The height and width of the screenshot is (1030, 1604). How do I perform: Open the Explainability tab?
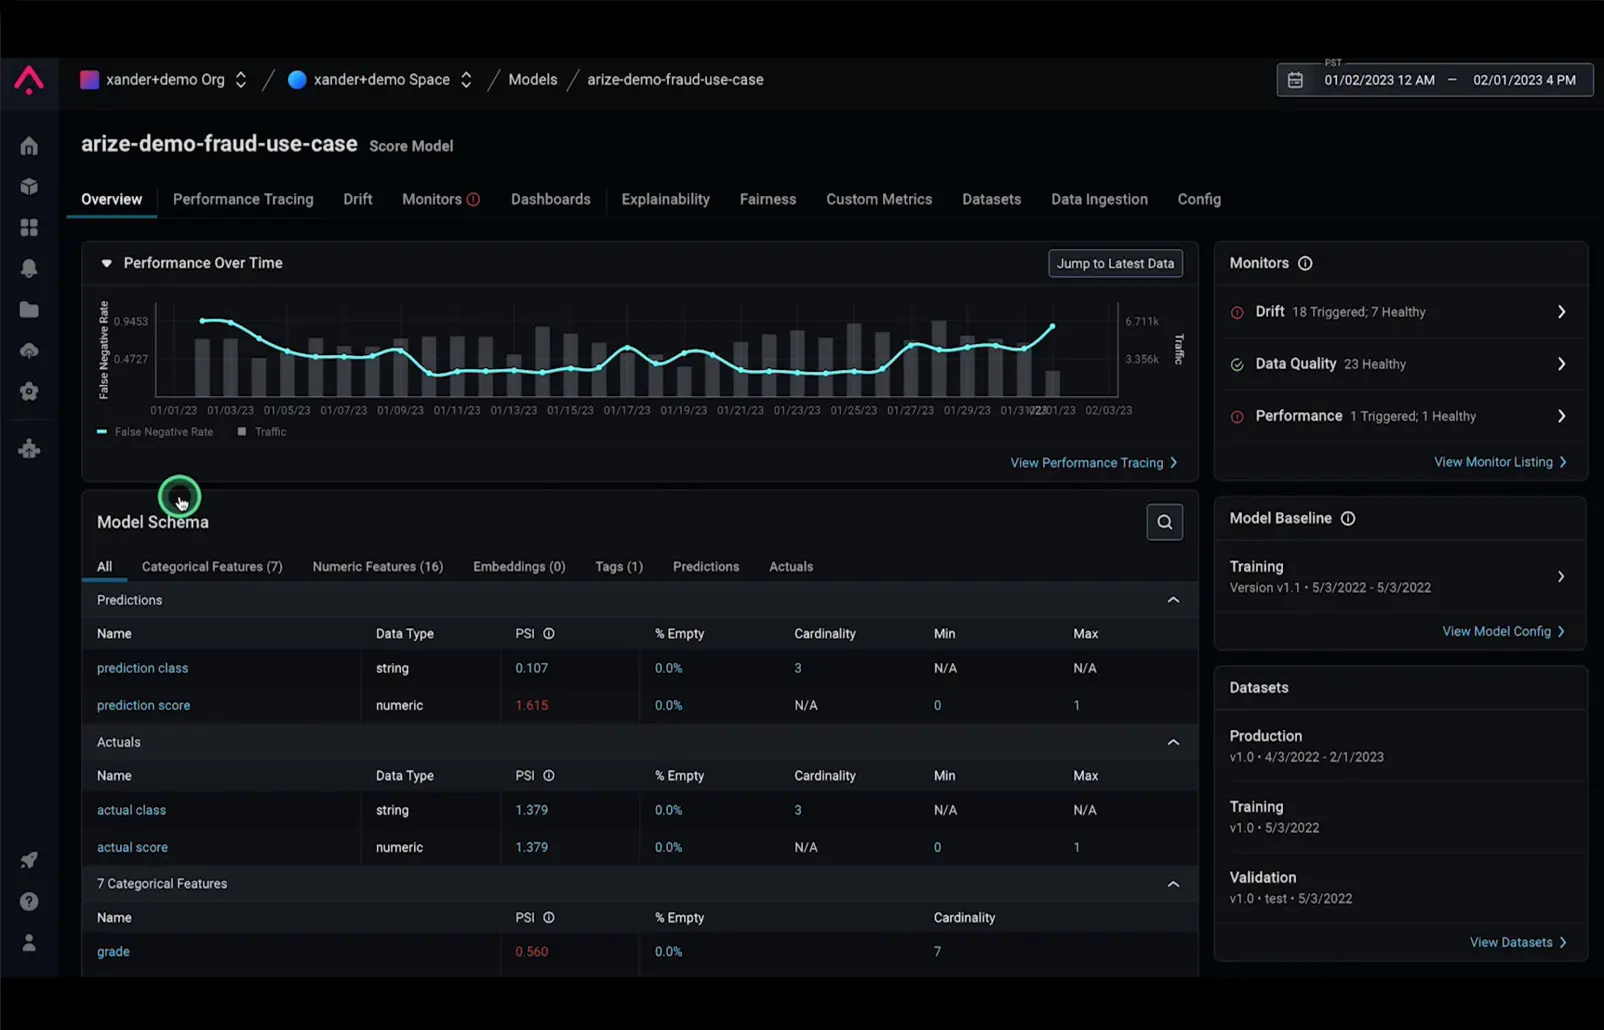click(665, 199)
